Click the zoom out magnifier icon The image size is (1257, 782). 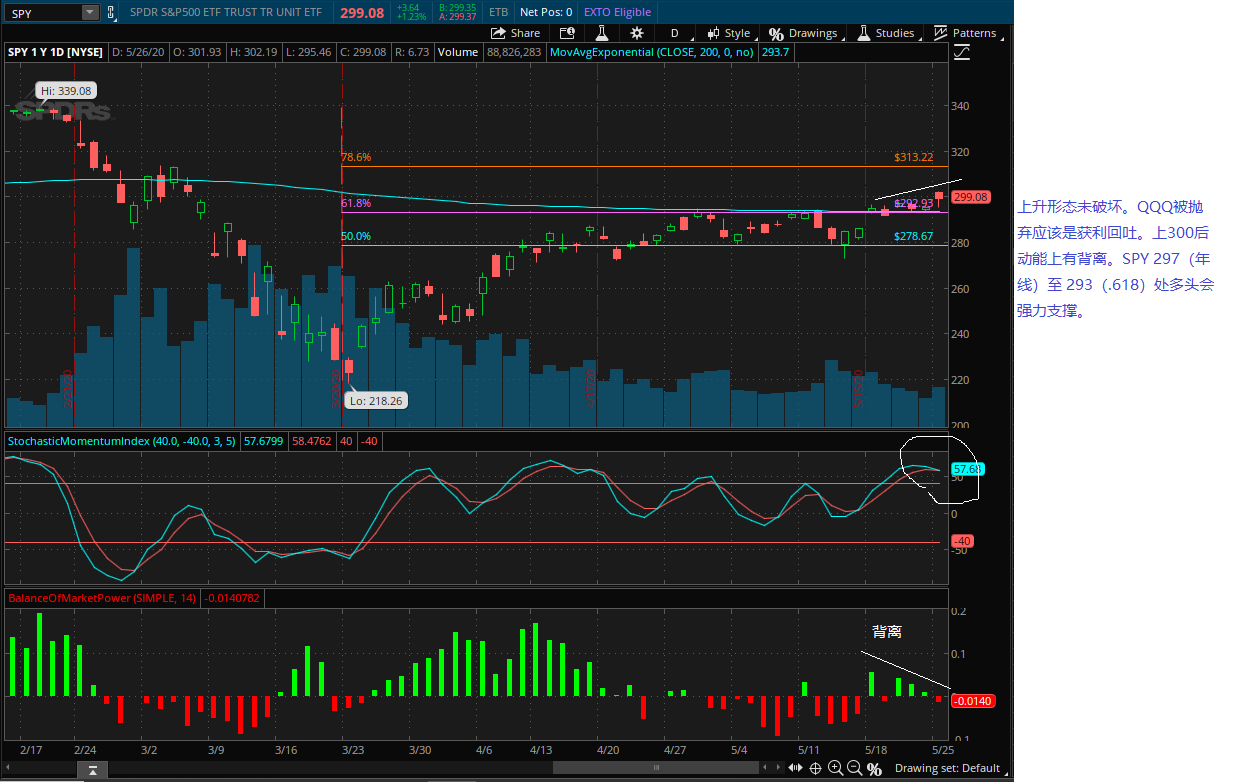click(x=854, y=768)
